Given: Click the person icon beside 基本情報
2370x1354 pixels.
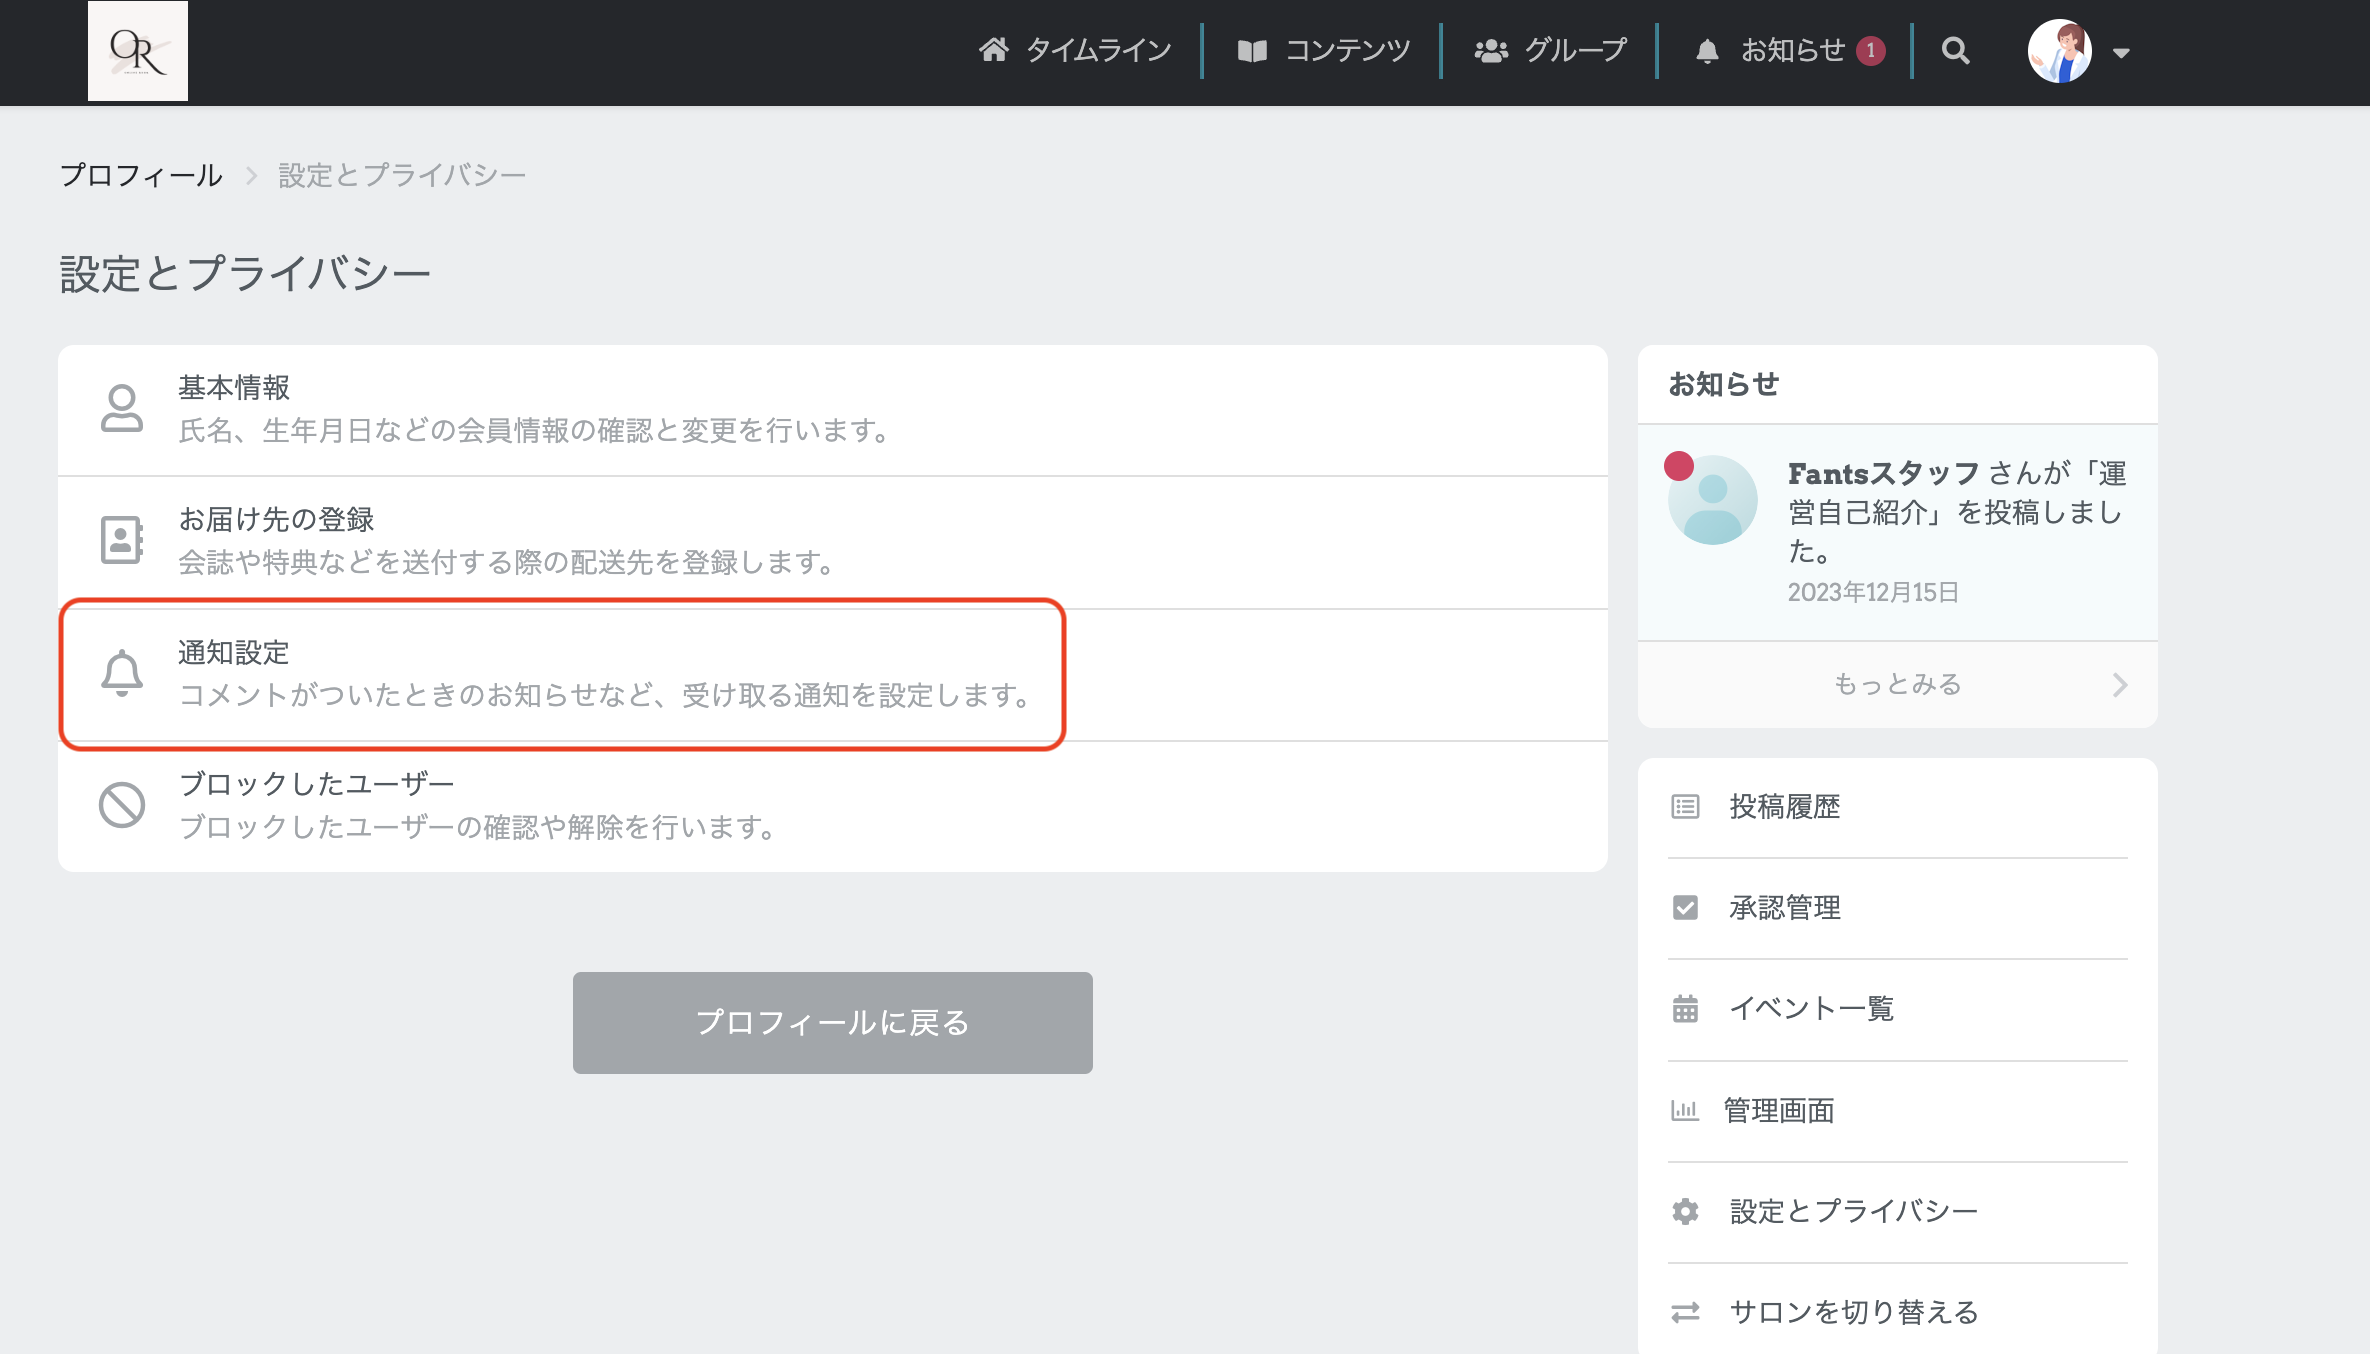Looking at the screenshot, I should coord(122,409).
